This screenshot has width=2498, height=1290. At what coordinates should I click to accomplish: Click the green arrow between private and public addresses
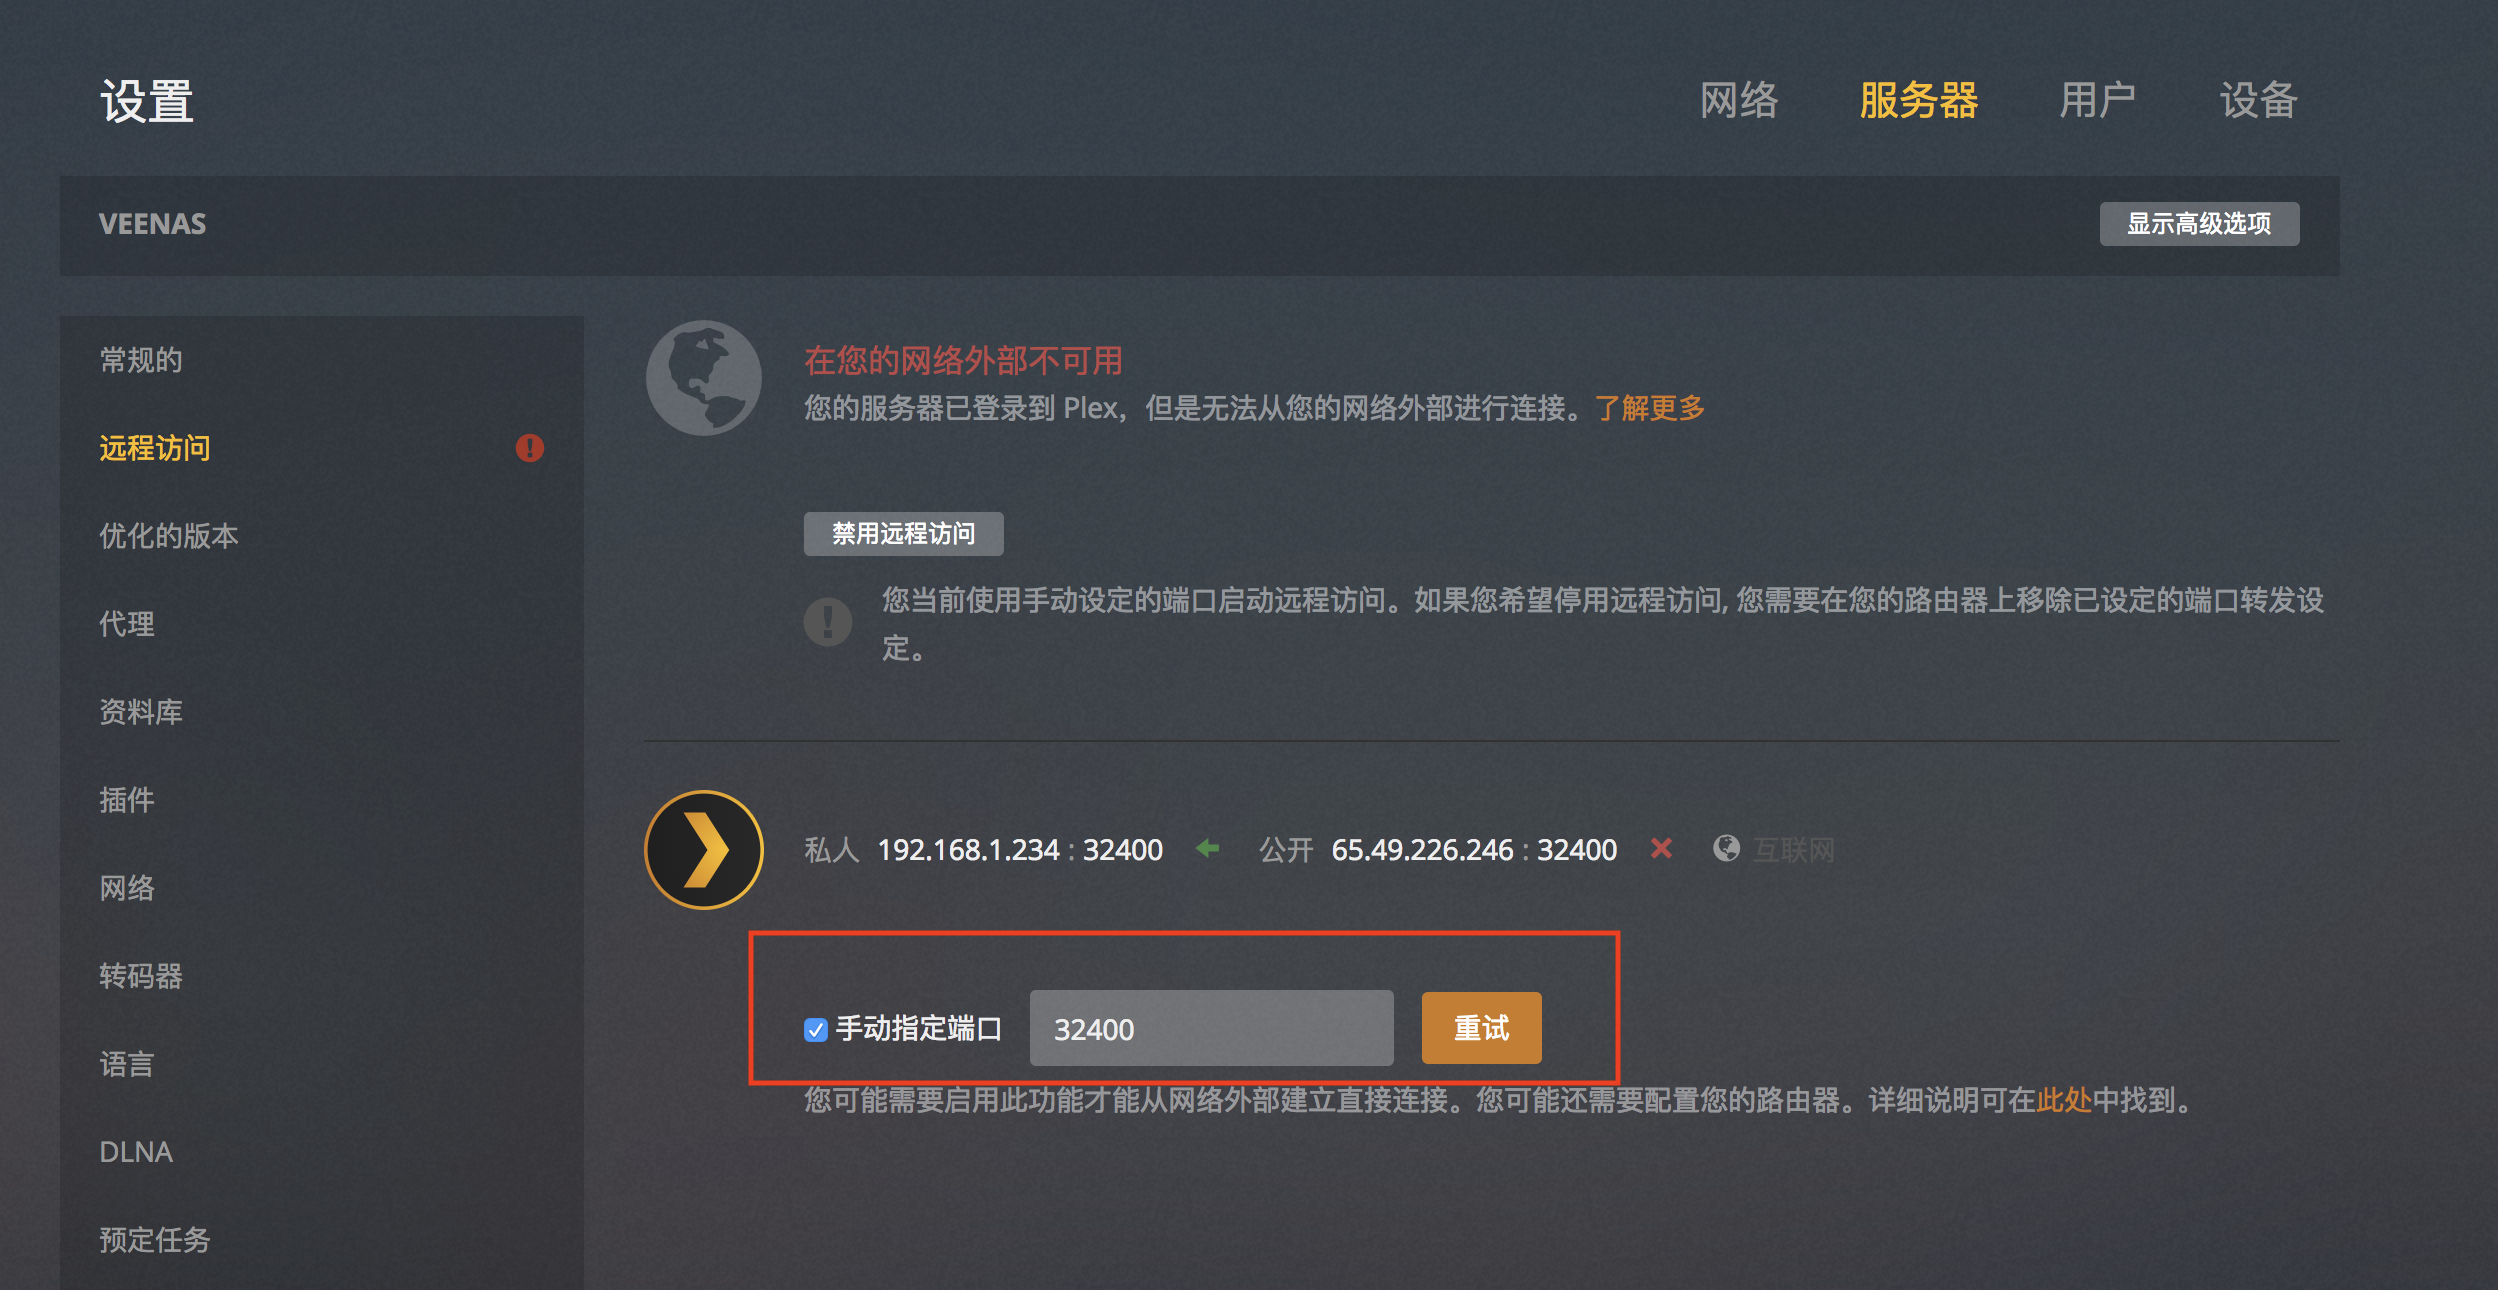tap(1208, 849)
